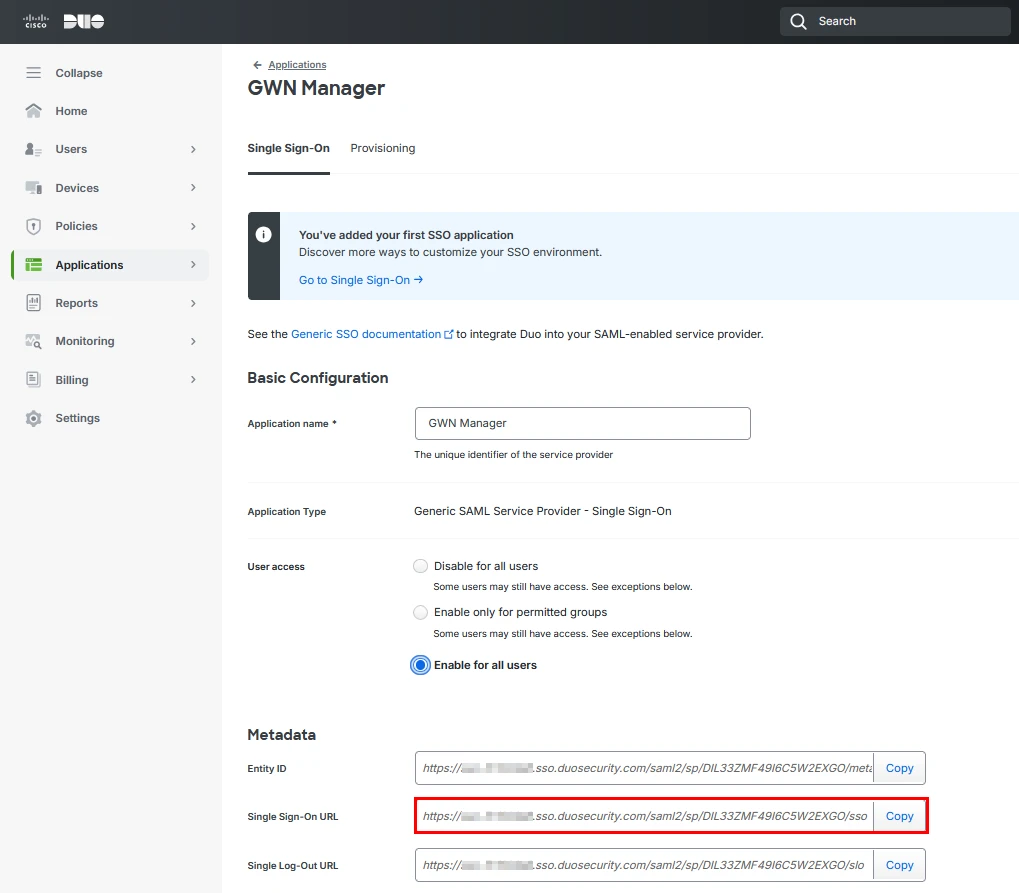Viewport: 1019px width, 893px height.
Task: Click the GWN Manager page heading
Action: (x=316, y=88)
